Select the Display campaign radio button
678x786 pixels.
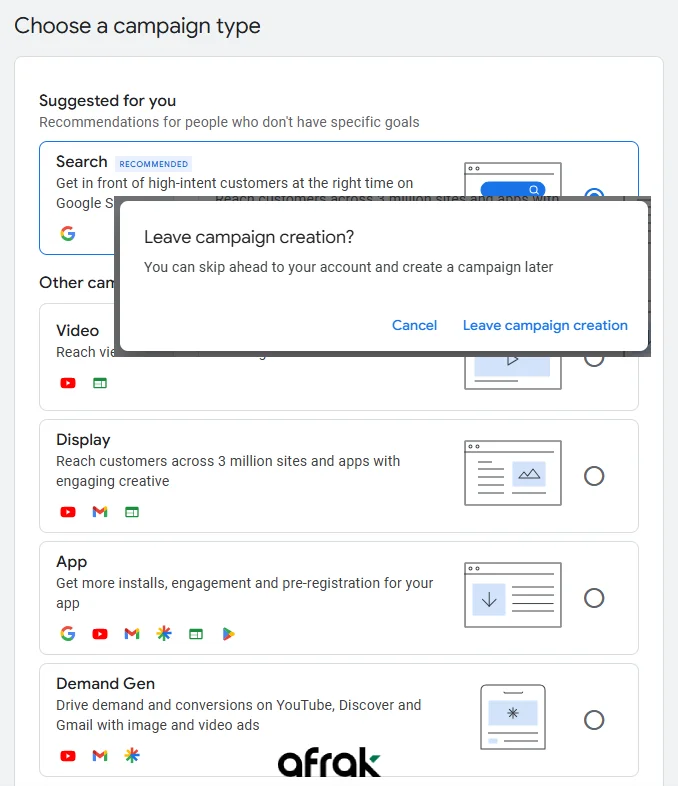coord(594,476)
